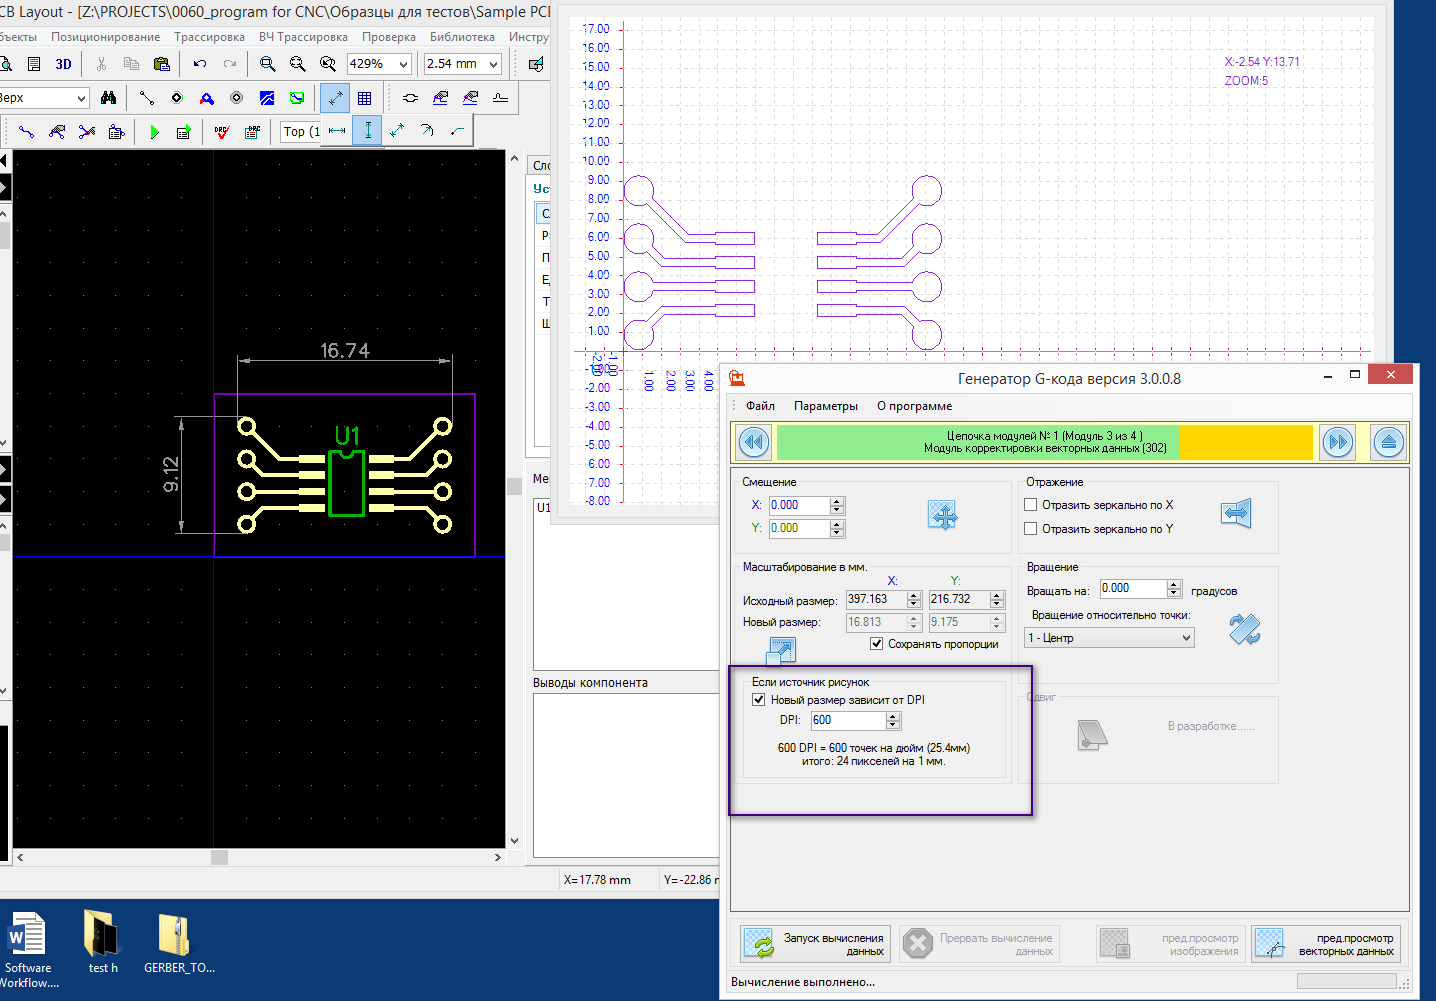Open the 'Трассировка' menu
Viewport: 1436px width, 1001px height.
[209, 37]
